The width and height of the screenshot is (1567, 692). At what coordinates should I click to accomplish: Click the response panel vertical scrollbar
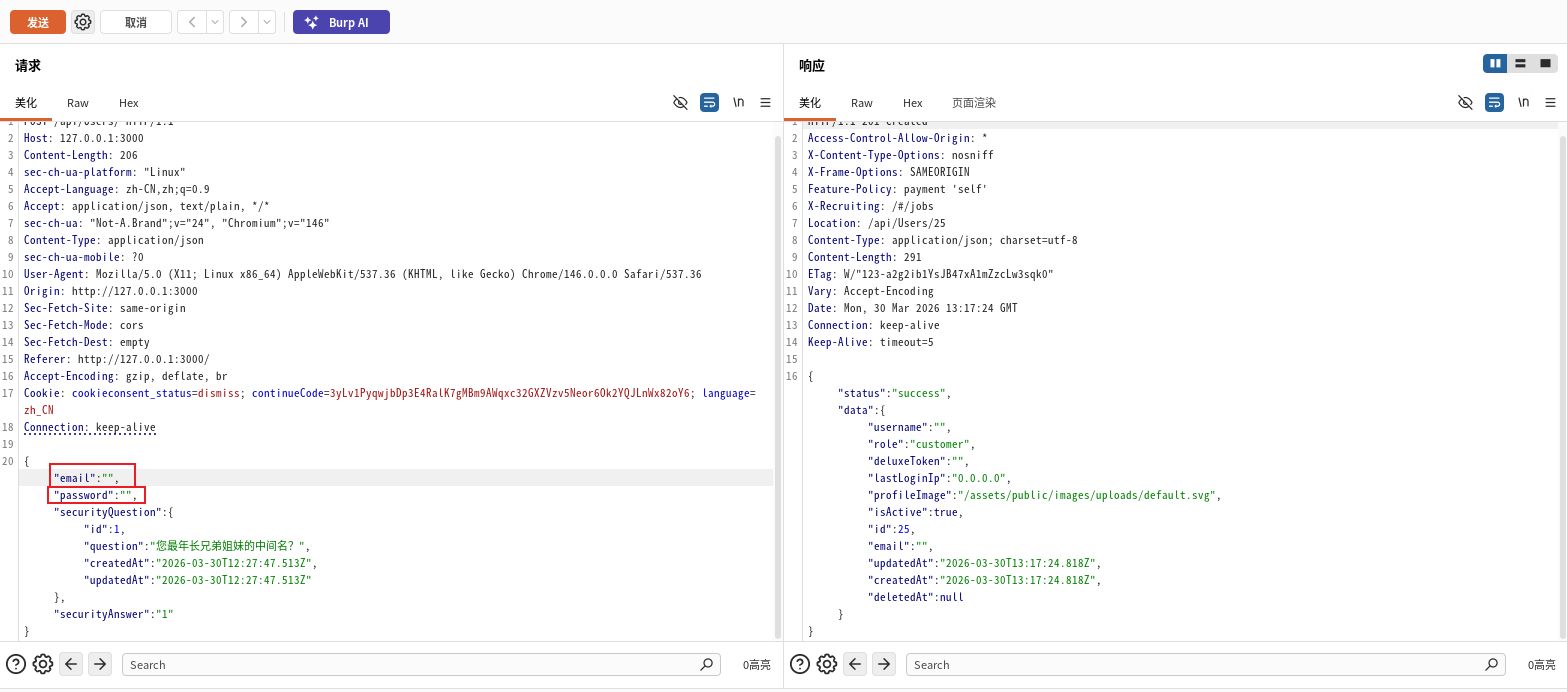pyautogui.click(x=1563, y=387)
